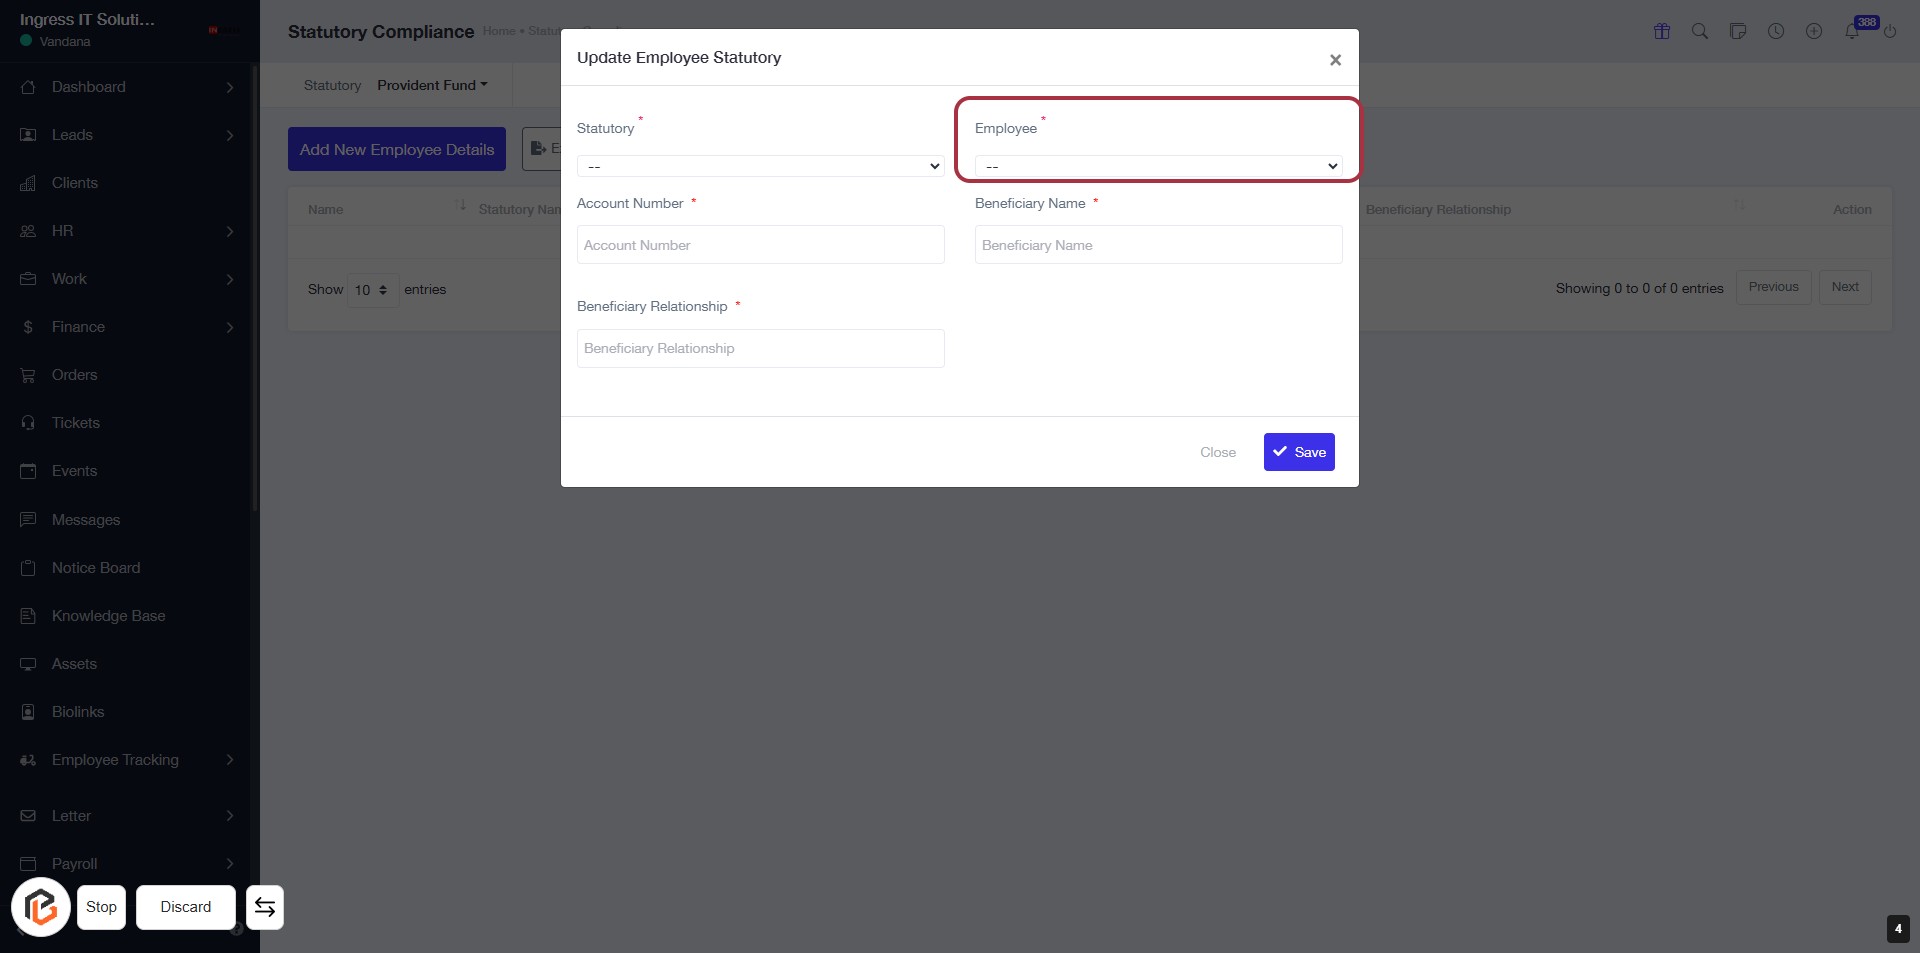Expand the Finance sidebar menu

tap(128, 327)
